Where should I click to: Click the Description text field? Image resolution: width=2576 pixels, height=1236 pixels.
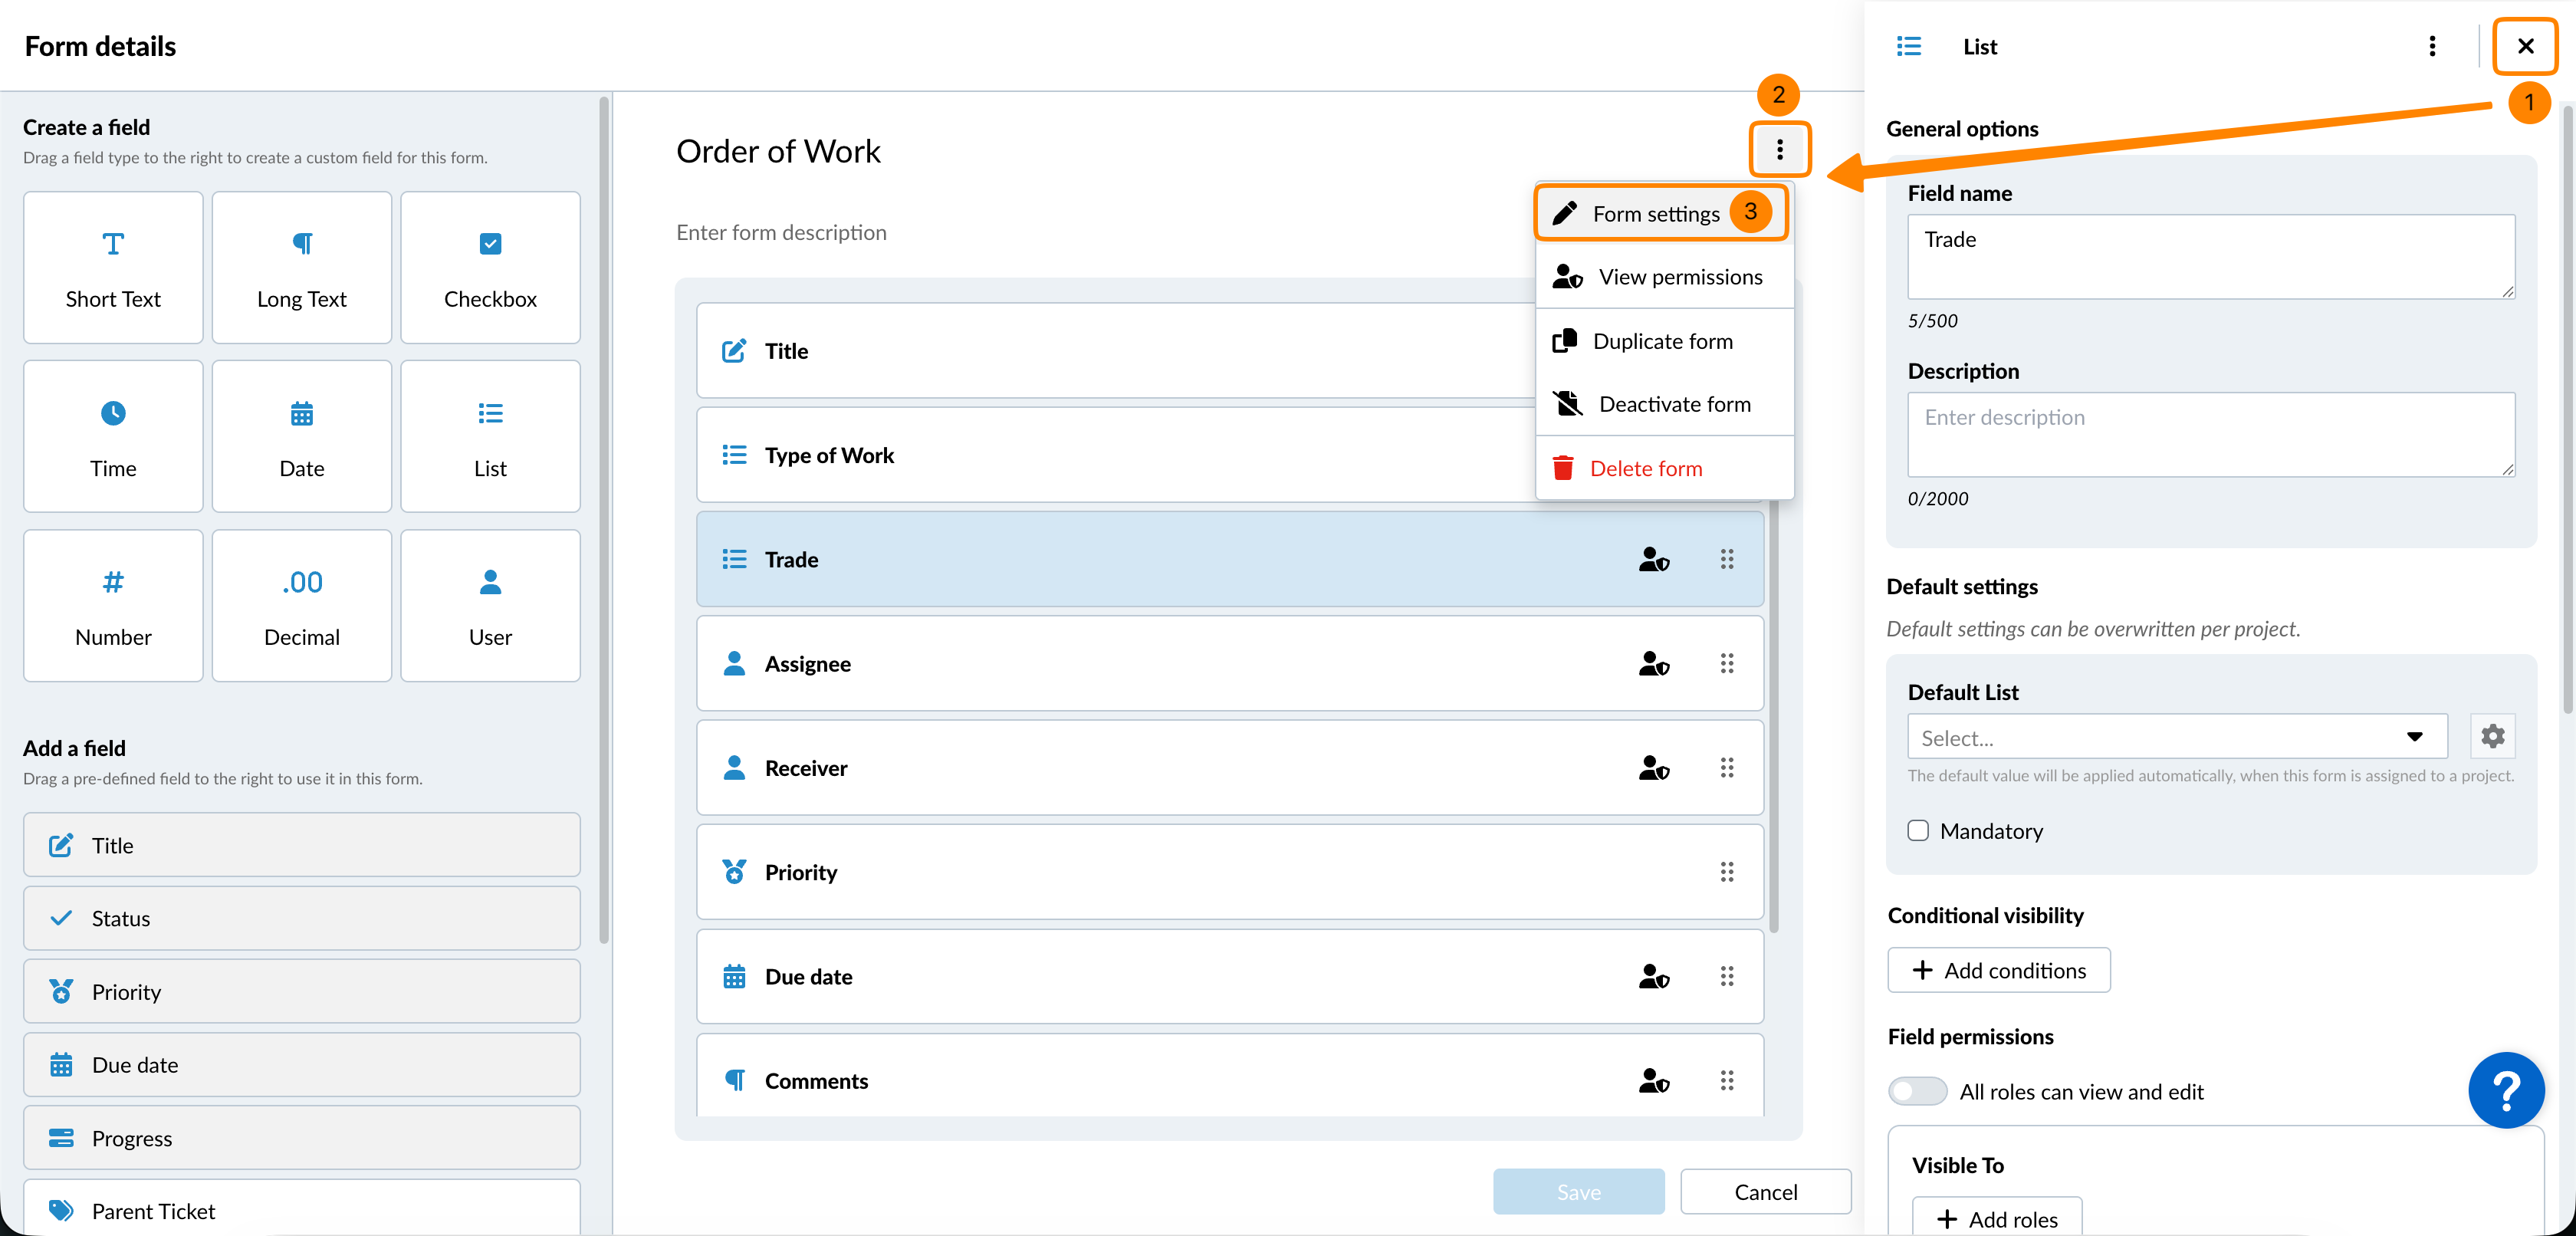coord(2210,434)
